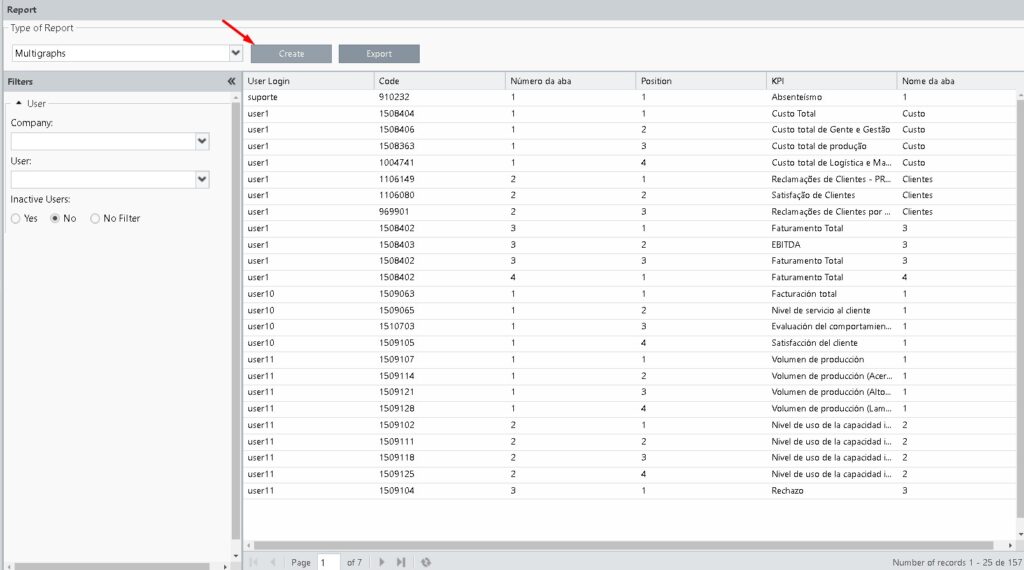The image size is (1024, 570).
Task: Open the Company dropdown
Action: pyautogui.click(x=202, y=142)
